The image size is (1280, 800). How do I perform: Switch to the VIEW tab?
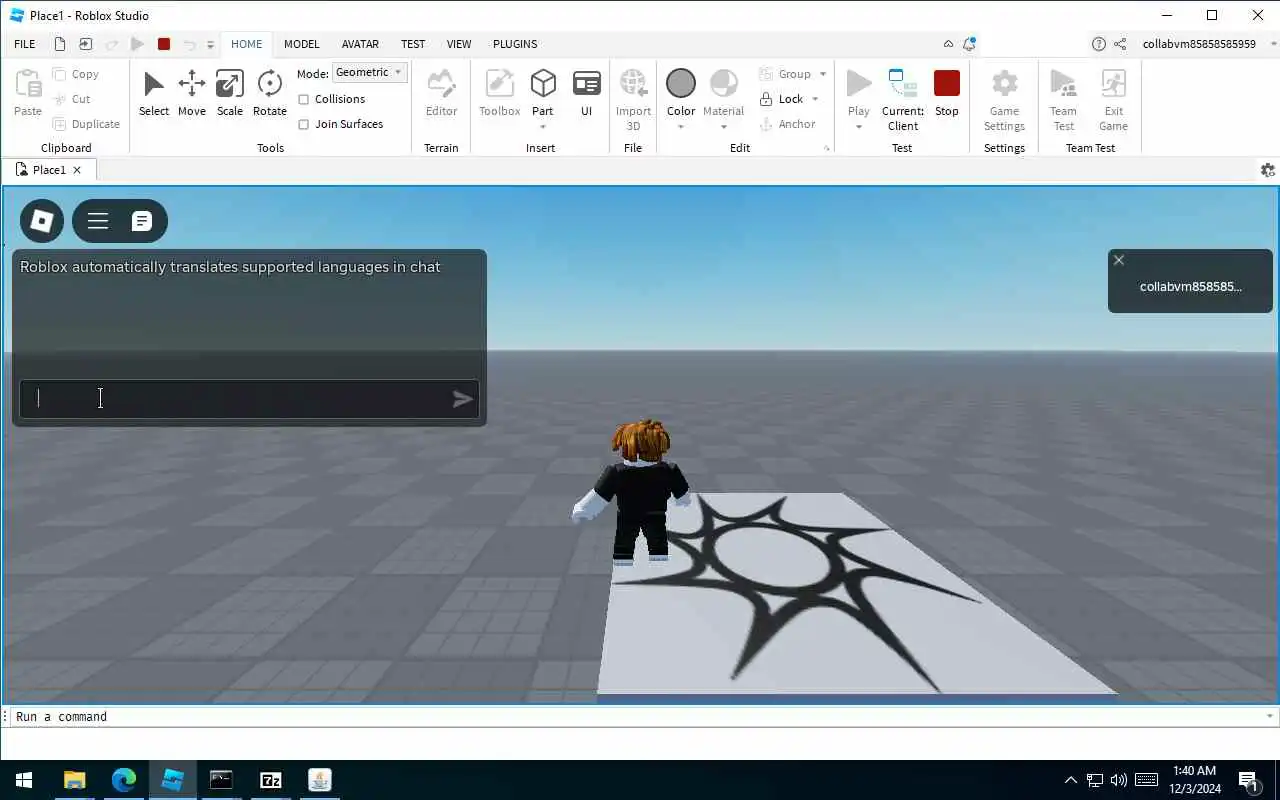pyautogui.click(x=459, y=44)
